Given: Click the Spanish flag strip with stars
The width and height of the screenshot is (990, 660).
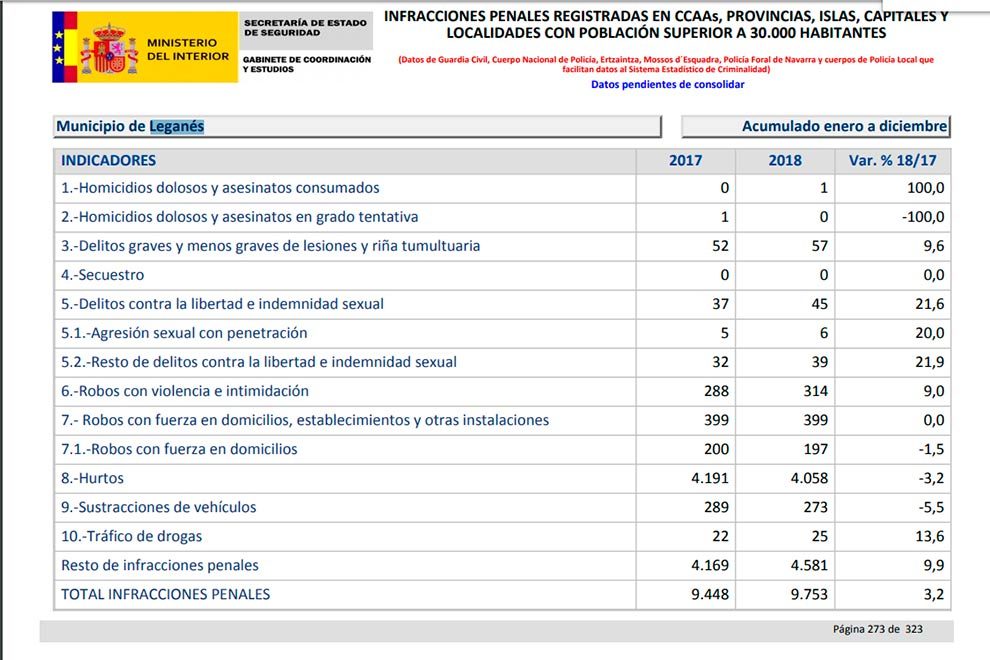Looking at the screenshot, I should coord(64,47).
